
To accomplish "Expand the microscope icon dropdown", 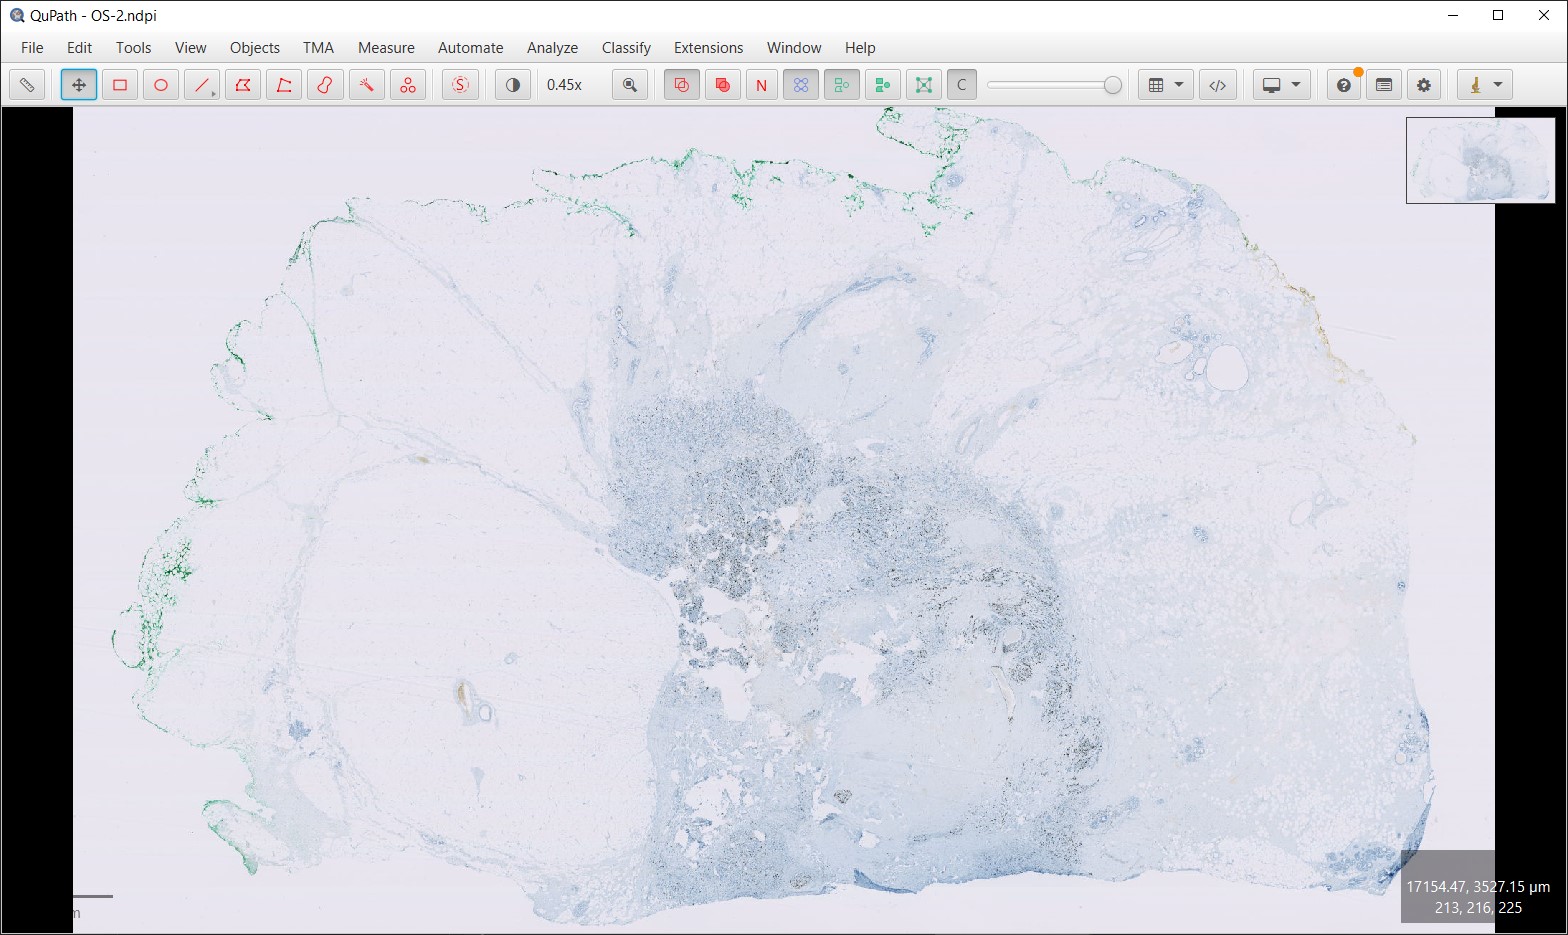I will point(1498,85).
